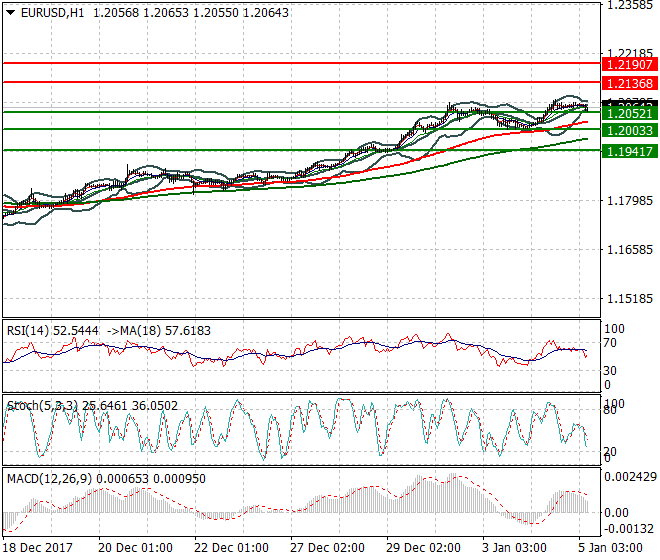Click the 22 Dec 01:00 time label

click(231, 548)
